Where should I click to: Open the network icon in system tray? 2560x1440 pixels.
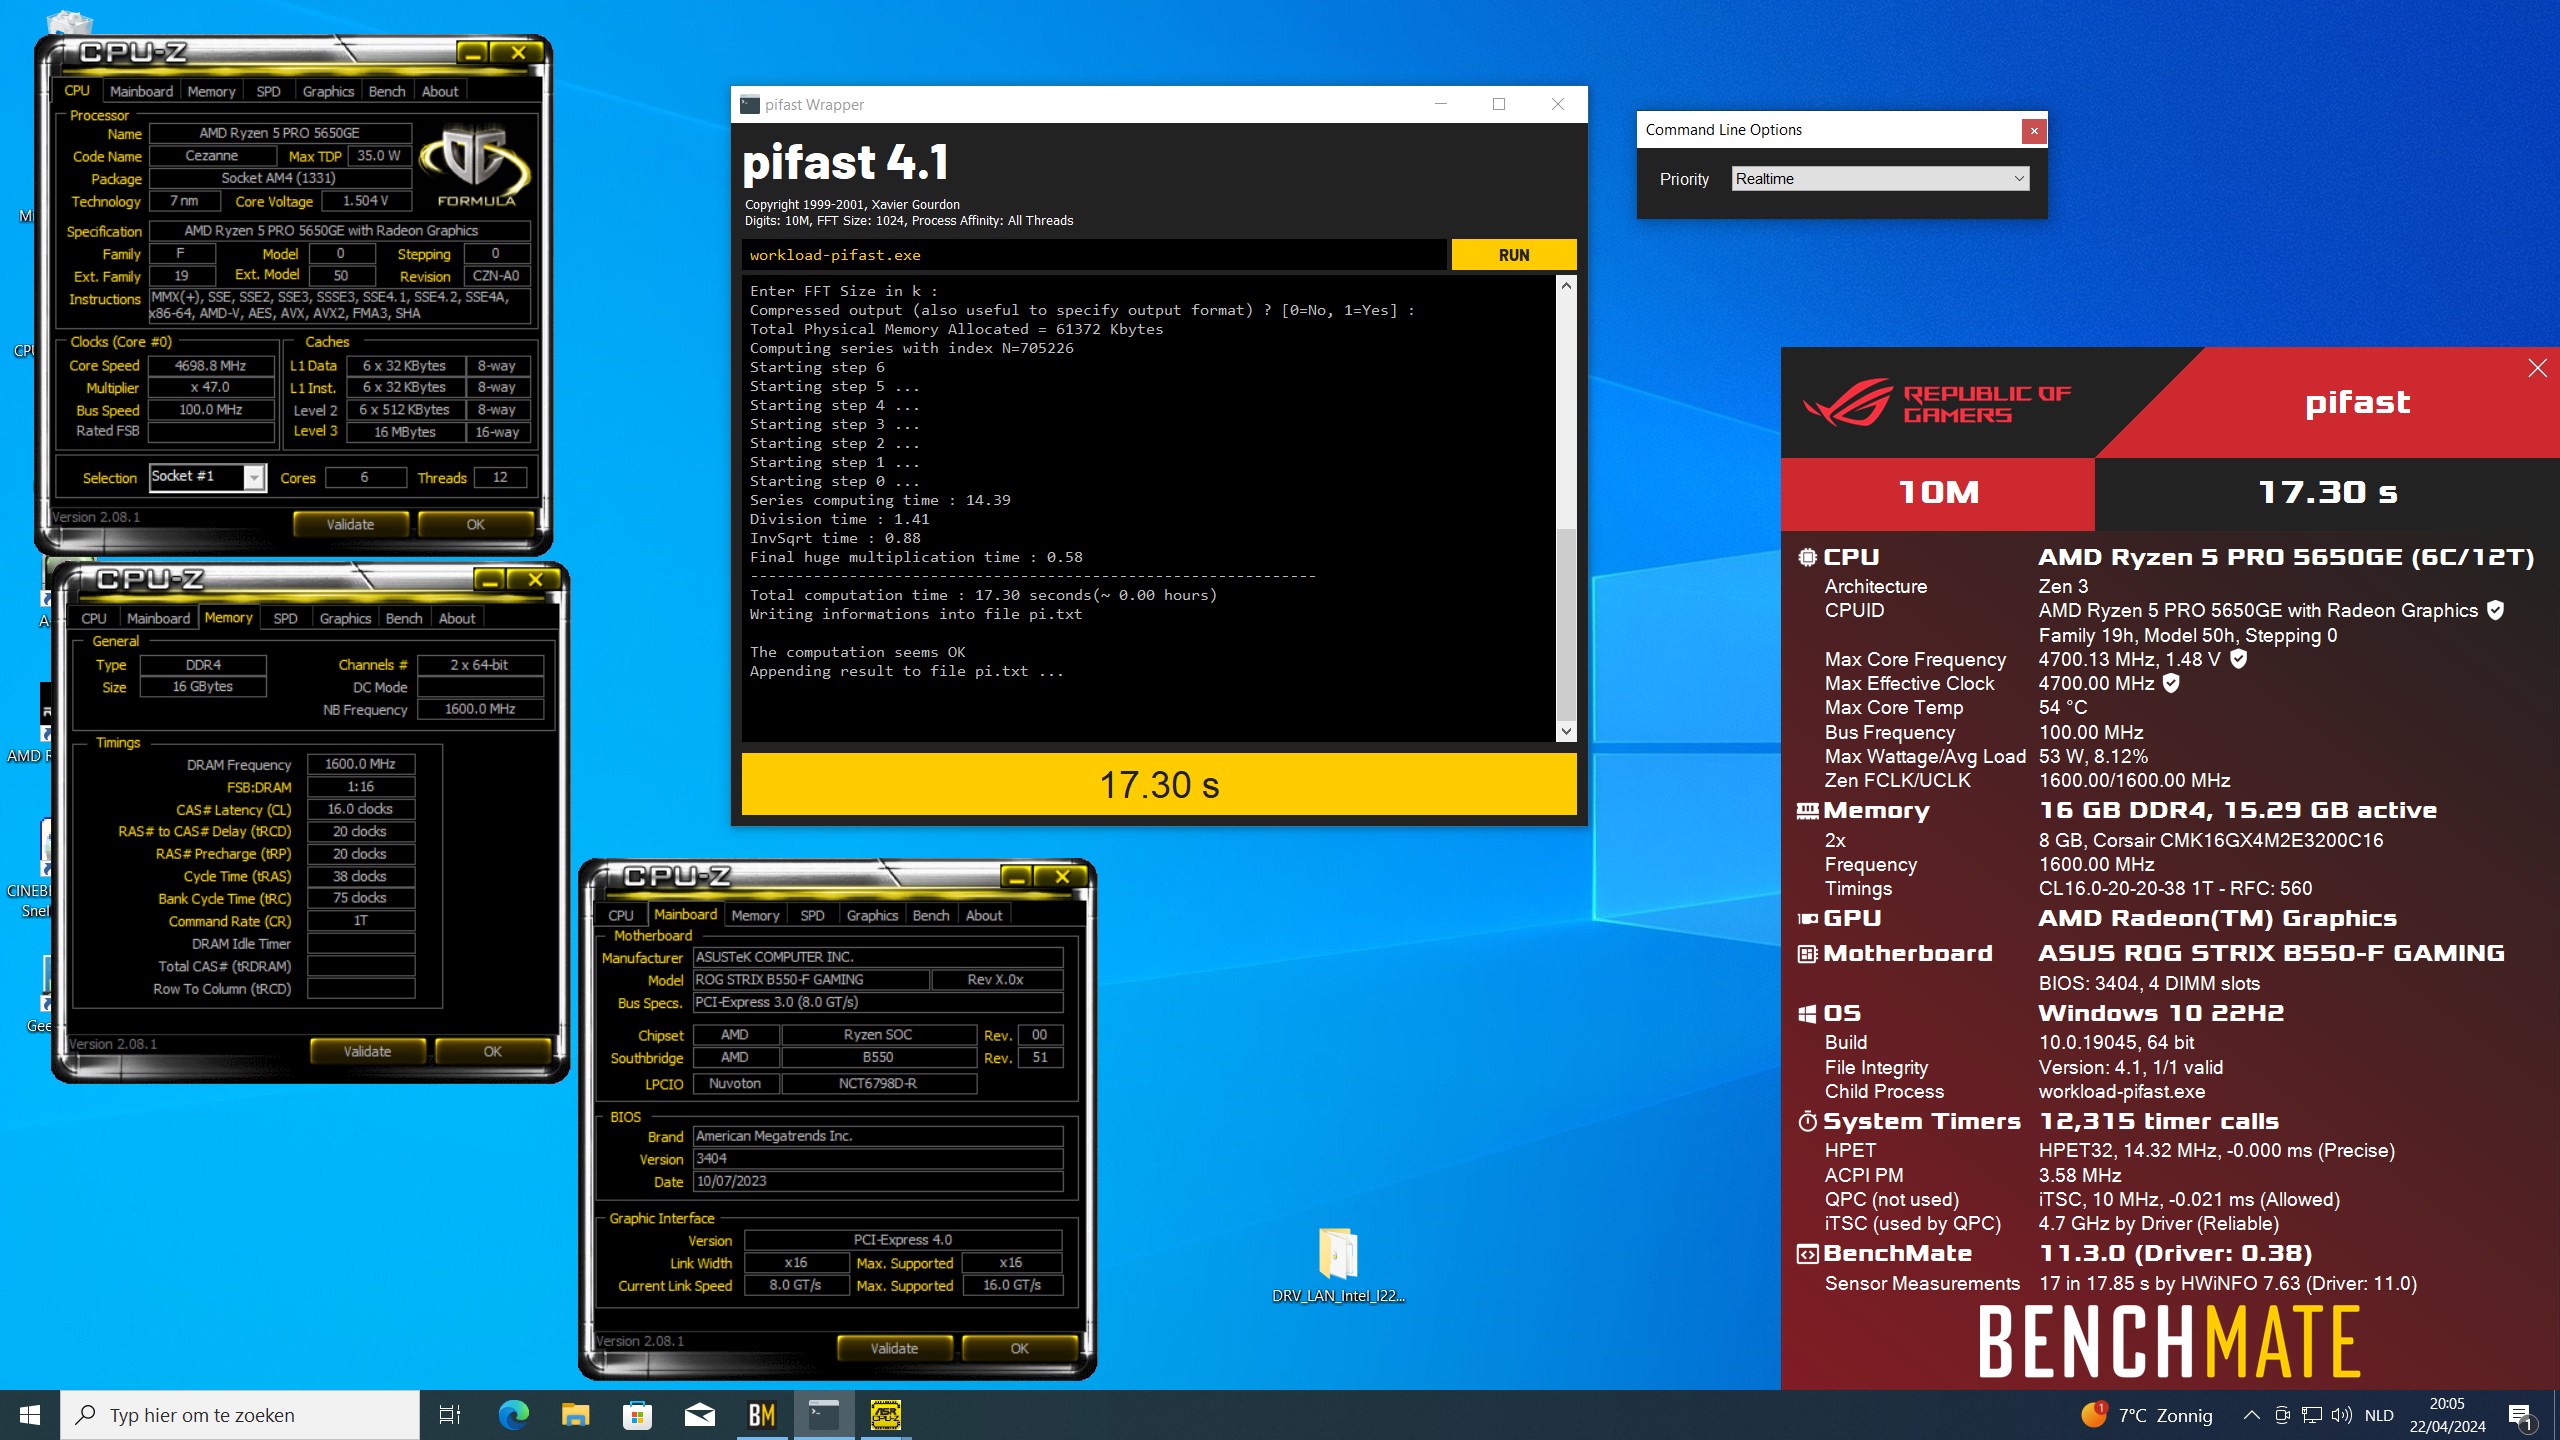click(2312, 1415)
